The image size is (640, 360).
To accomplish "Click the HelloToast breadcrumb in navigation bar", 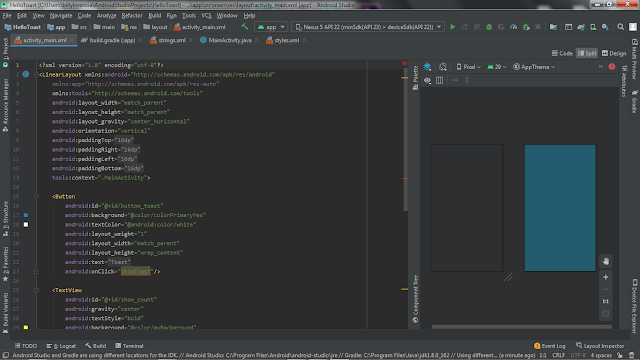I will [23, 27].
